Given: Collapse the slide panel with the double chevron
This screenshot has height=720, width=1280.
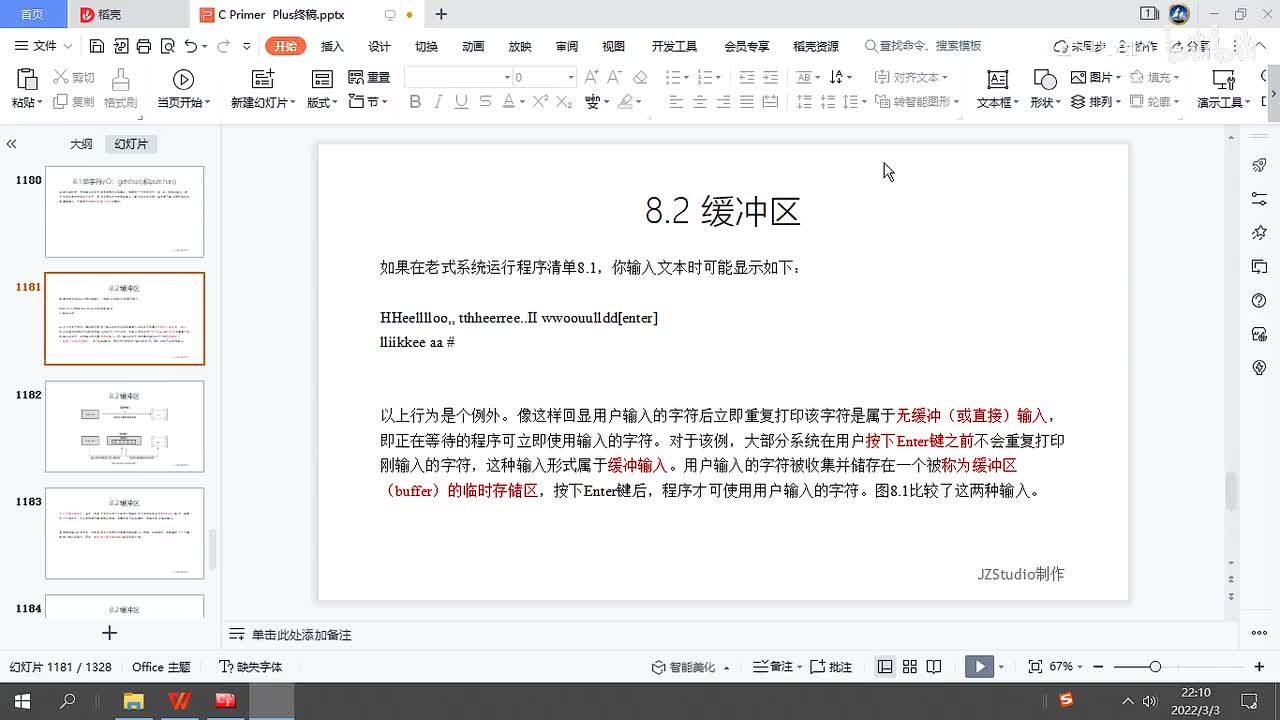Looking at the screenshot, I should point(11,144).
